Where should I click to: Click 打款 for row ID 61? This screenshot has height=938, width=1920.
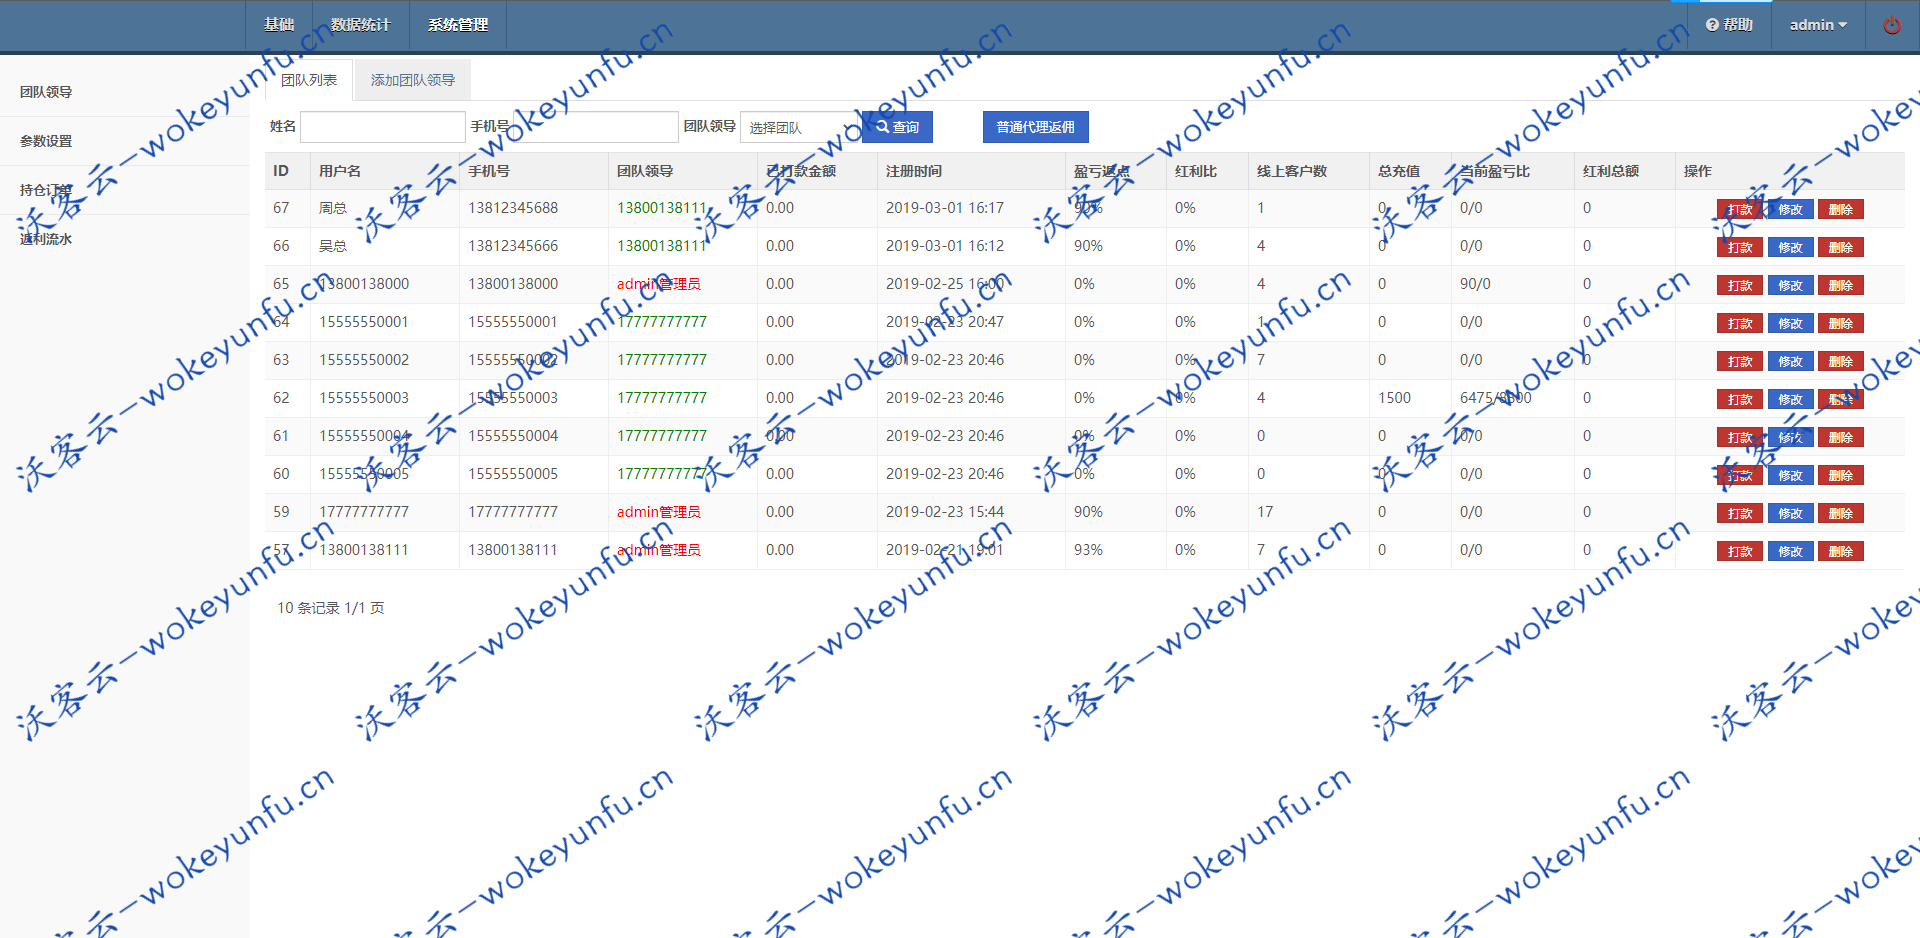click(x=1740, y=438)
